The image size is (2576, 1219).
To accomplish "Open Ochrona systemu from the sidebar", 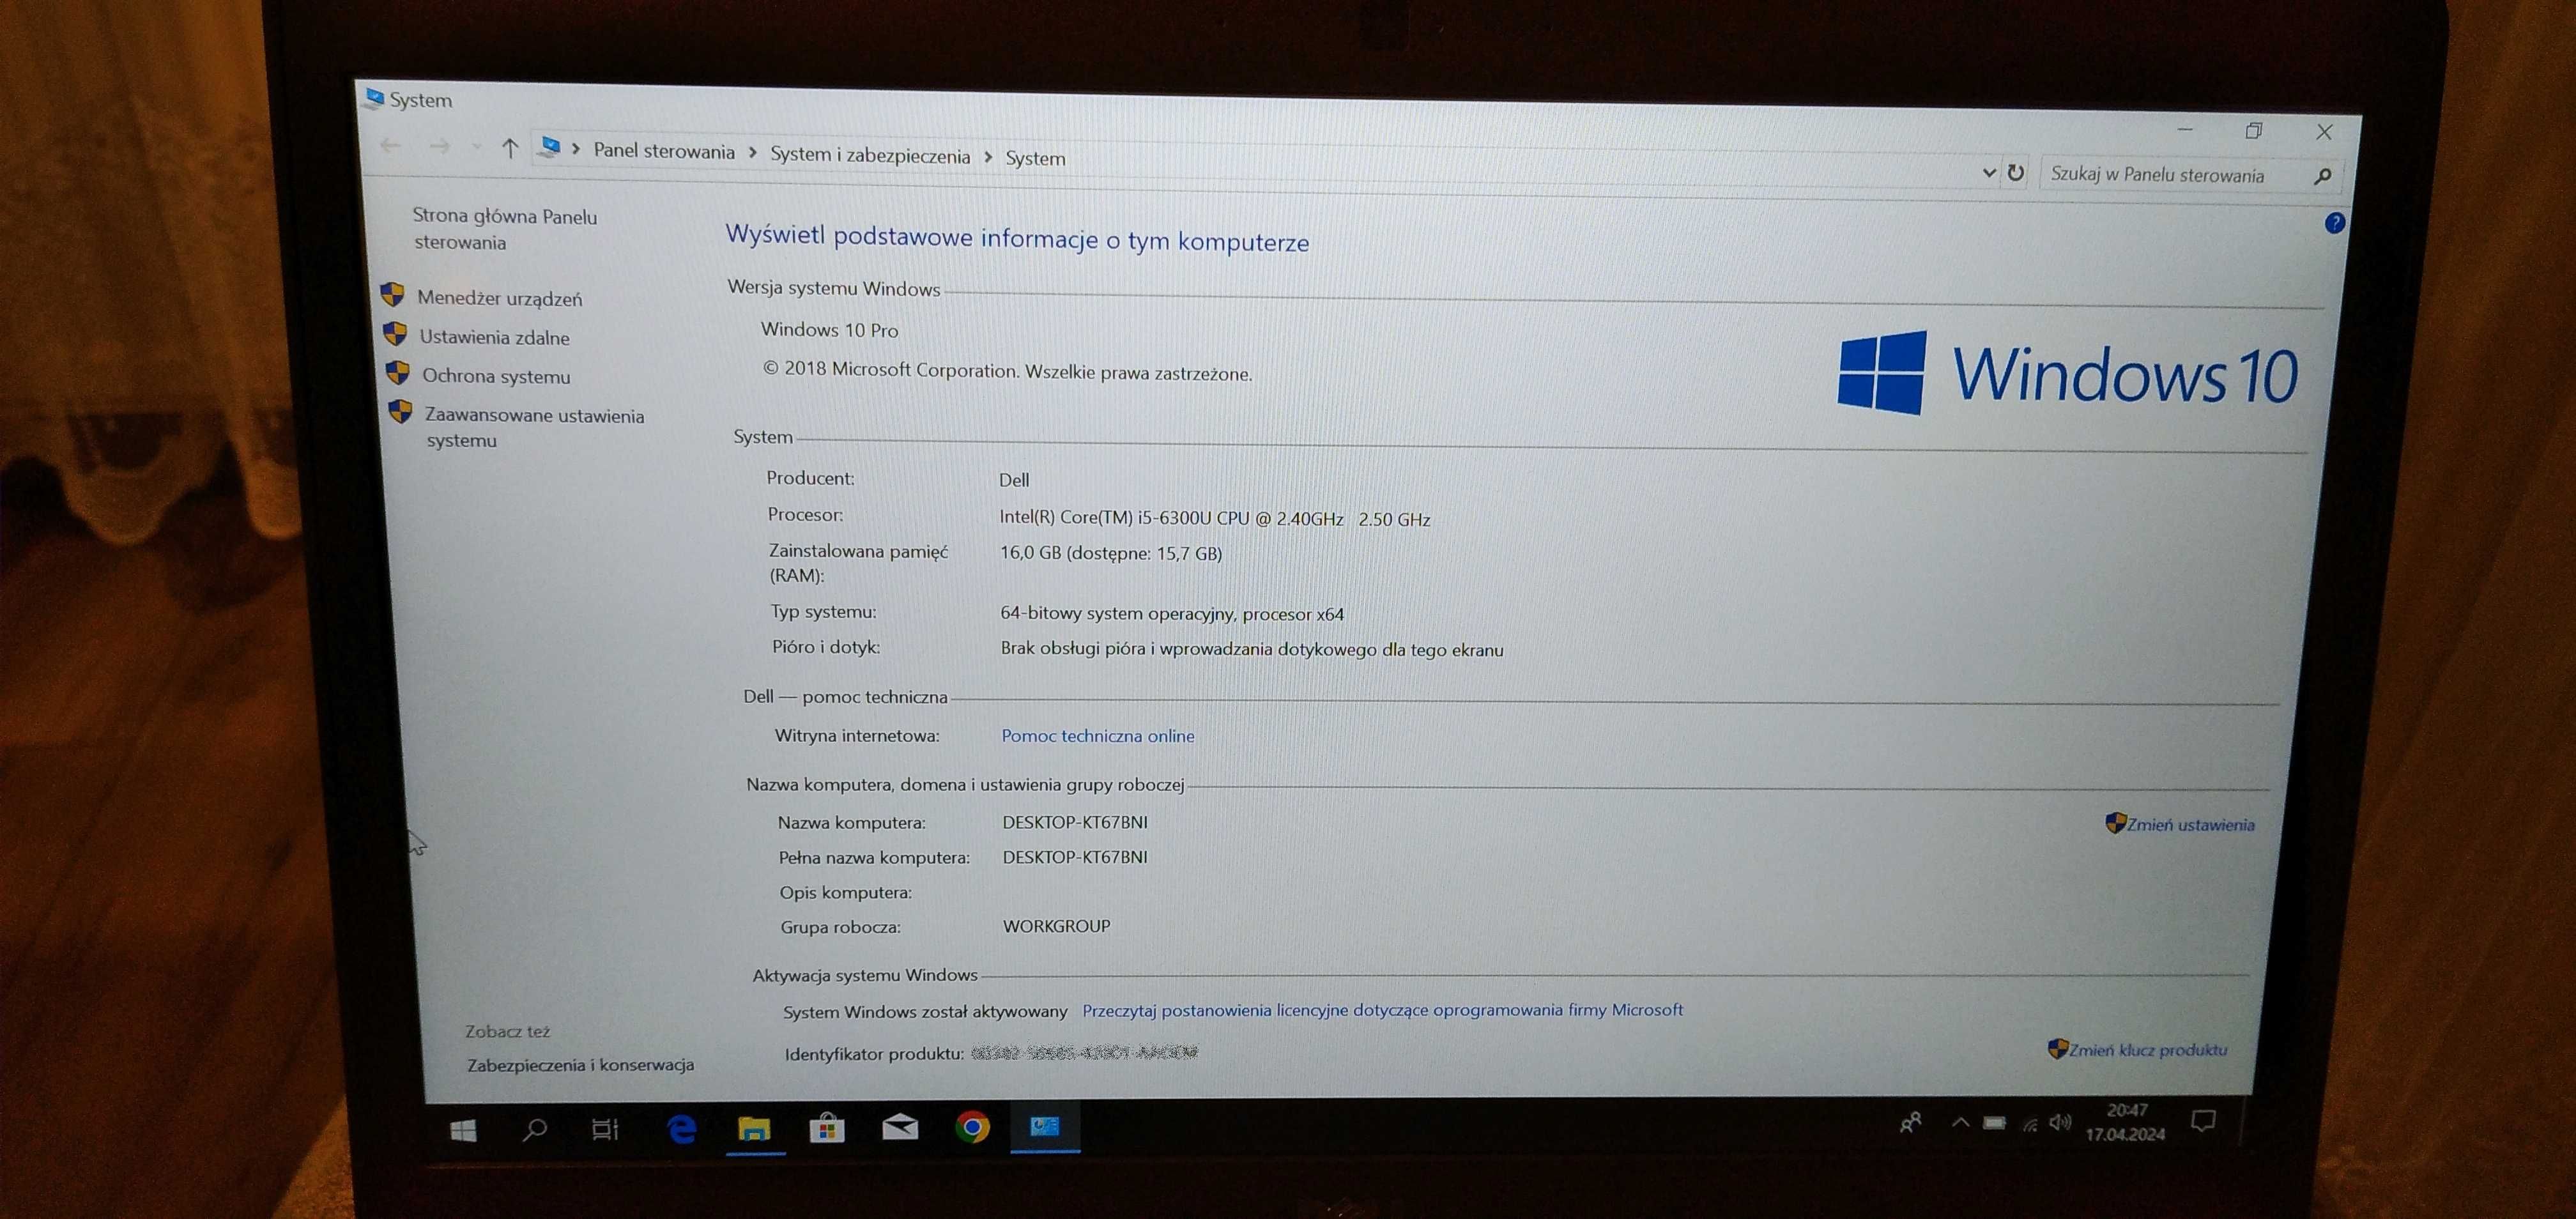I will click(496, 376).
